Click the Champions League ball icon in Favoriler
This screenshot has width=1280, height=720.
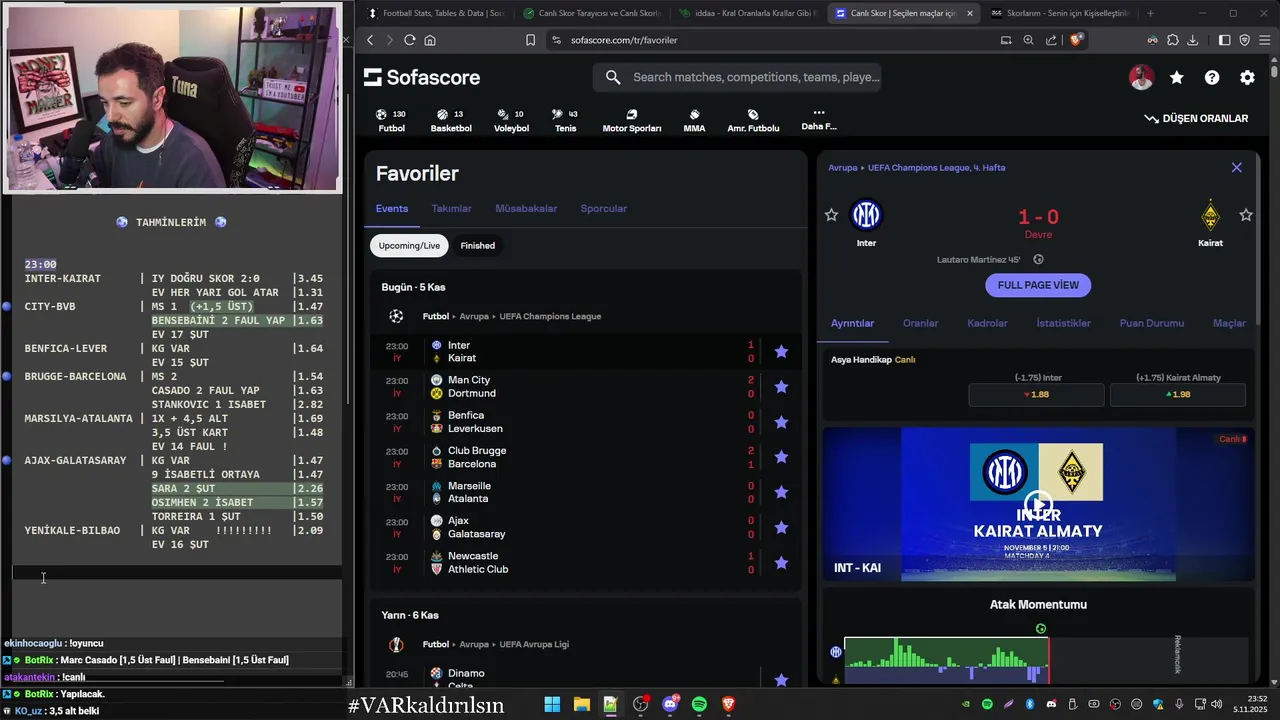pyautogui.click(x=396, y=316)
